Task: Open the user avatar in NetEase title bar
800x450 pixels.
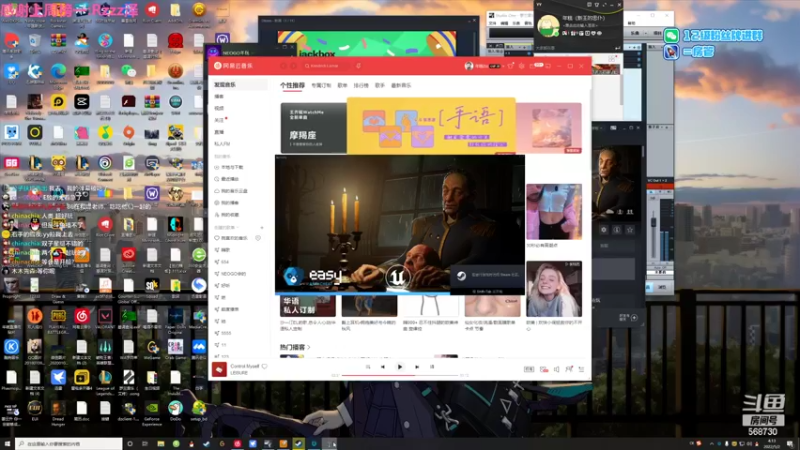Action: pyautogui.click(x=469, y=66)
